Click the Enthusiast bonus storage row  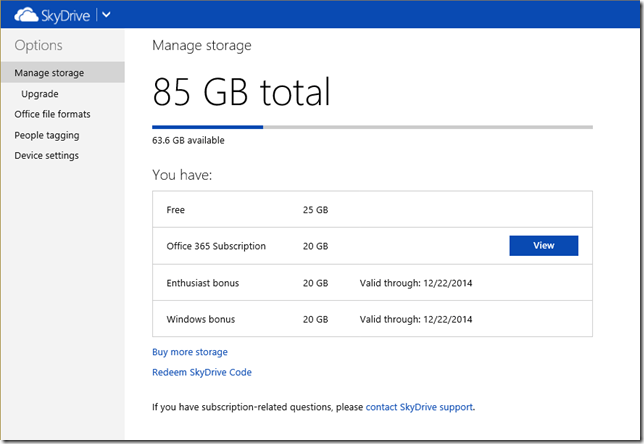372,283
